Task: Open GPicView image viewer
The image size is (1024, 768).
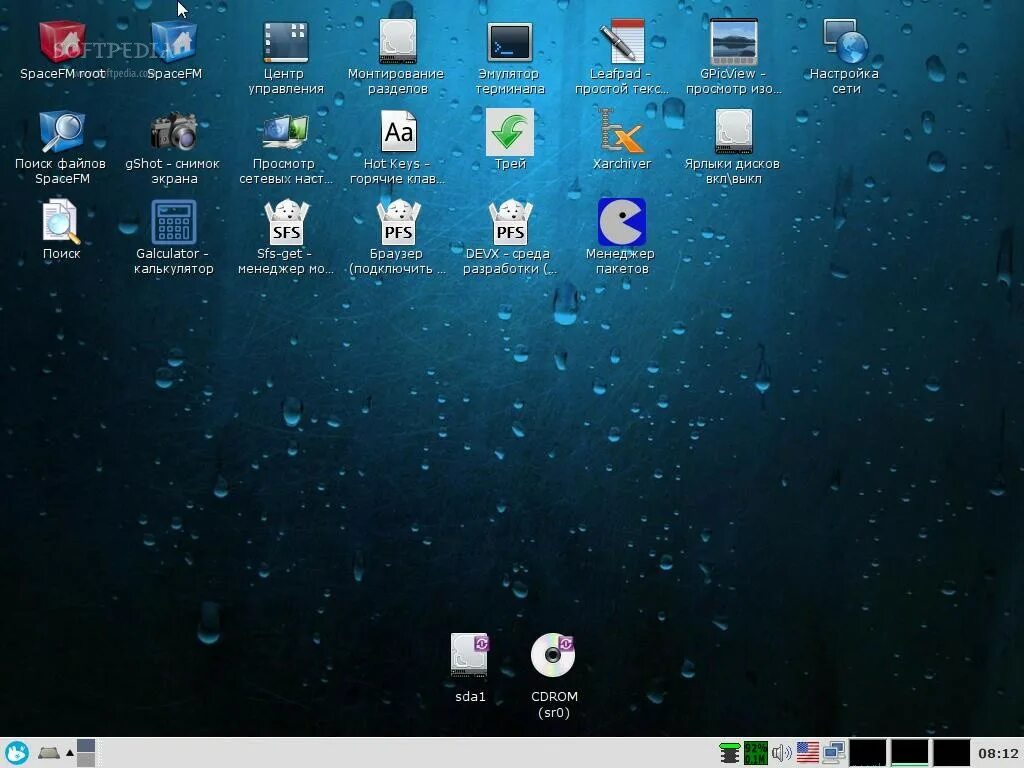Action: click(x=733, y=40)
